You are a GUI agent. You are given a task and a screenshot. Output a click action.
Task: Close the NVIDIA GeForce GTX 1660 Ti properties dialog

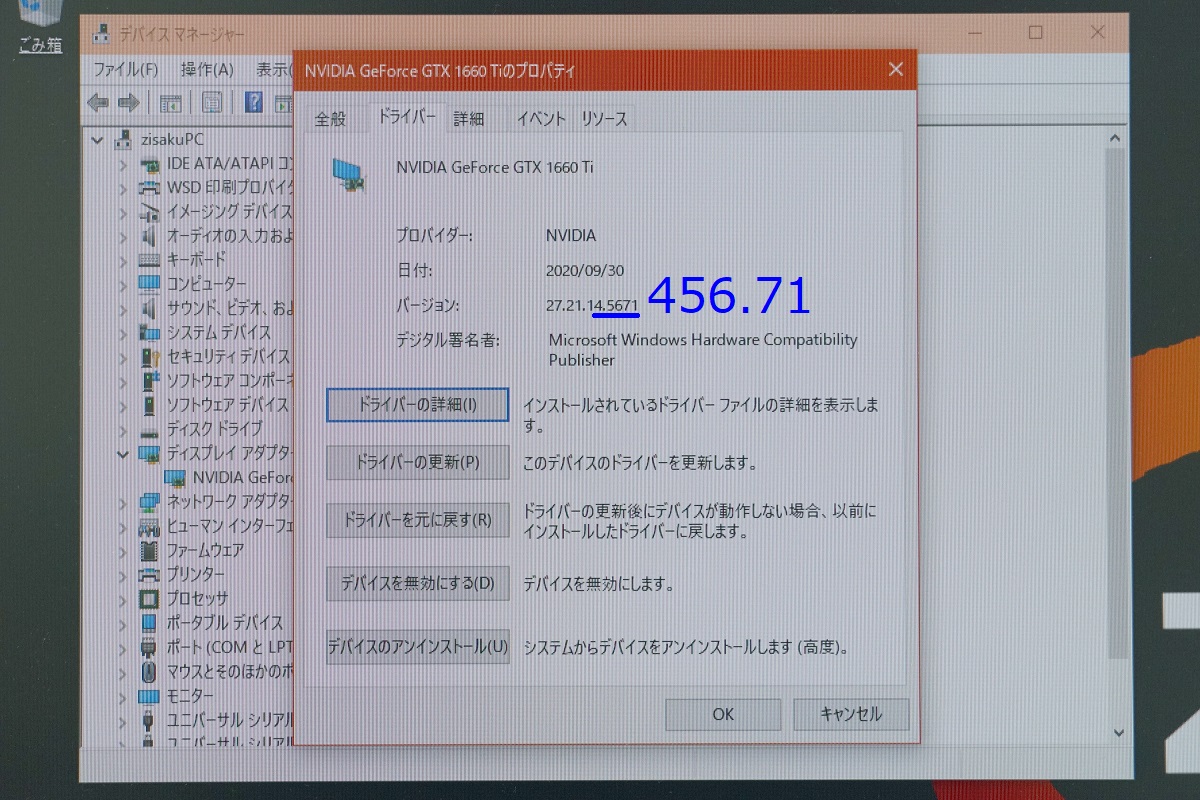[896, 69]
